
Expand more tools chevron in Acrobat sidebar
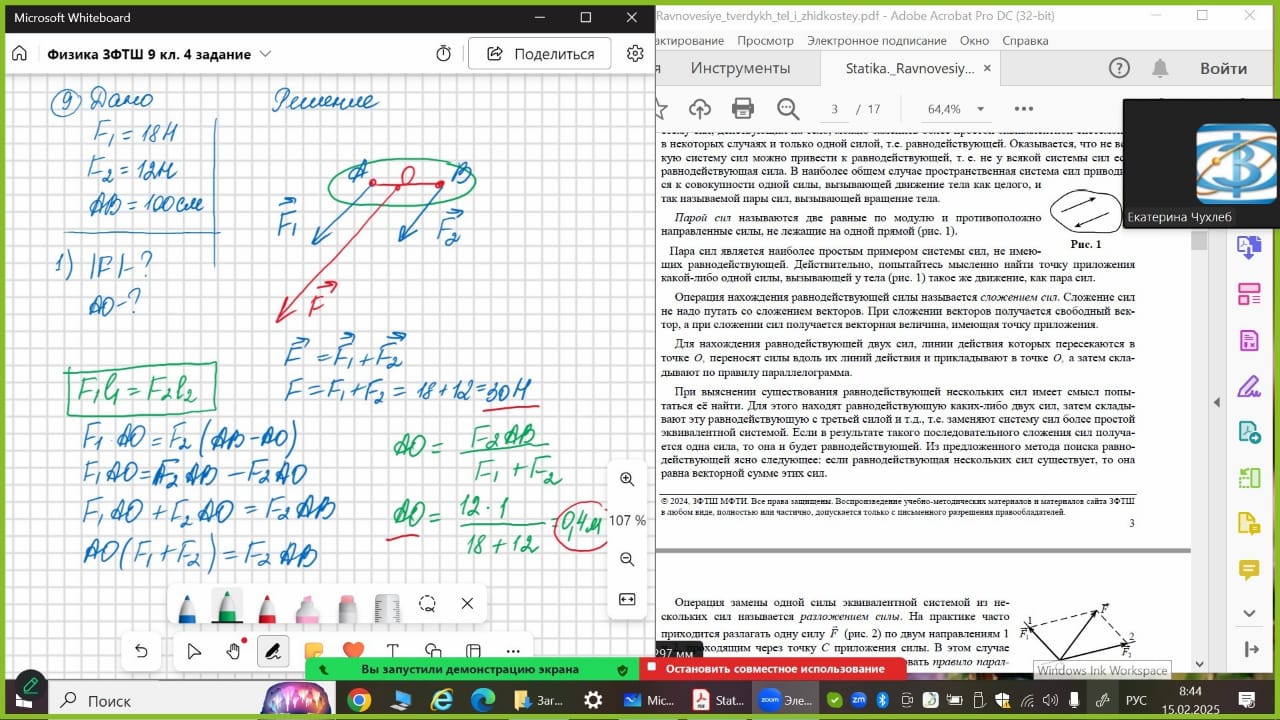(1249, 612)
